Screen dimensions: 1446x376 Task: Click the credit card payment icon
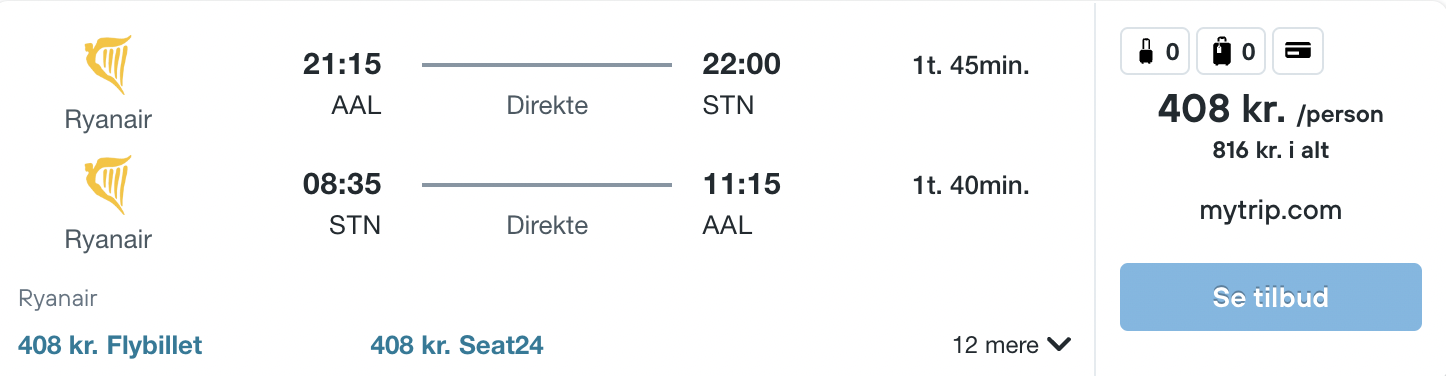pos(1298,51)
